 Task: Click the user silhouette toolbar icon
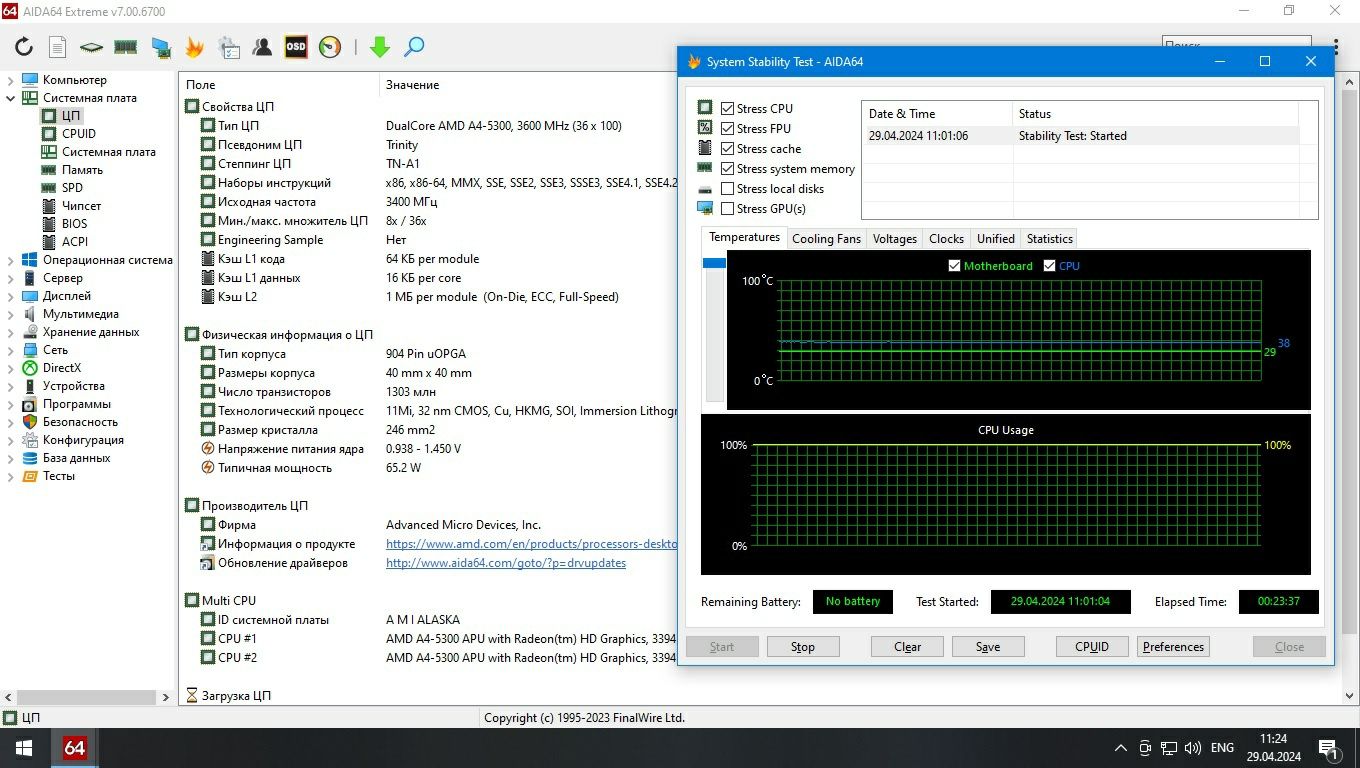(x=262, y=47)
